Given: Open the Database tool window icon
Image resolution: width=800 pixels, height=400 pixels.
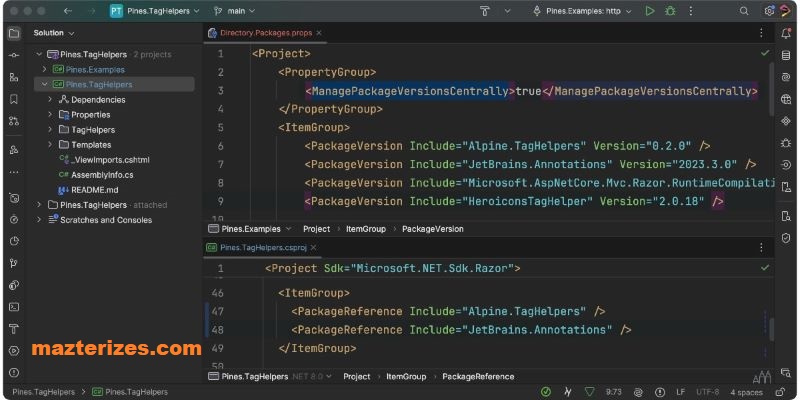Looking at the screenshot, I should pos(786,56).
